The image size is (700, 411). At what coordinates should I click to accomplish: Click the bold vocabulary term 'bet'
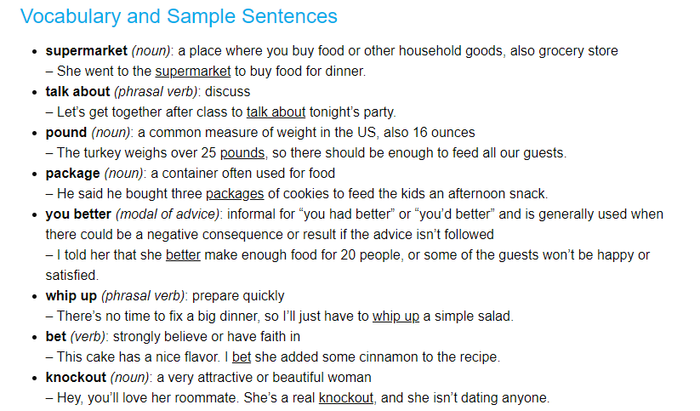(56, 336)
